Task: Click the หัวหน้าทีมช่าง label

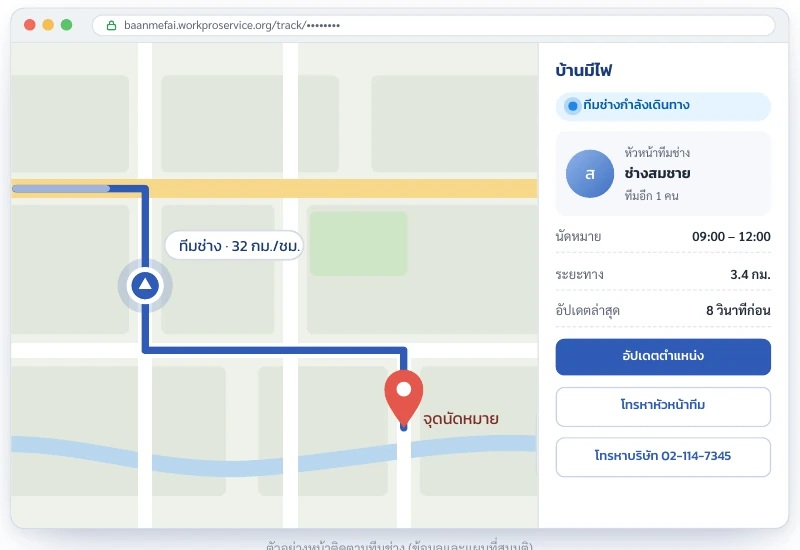Action: (657, 153)
